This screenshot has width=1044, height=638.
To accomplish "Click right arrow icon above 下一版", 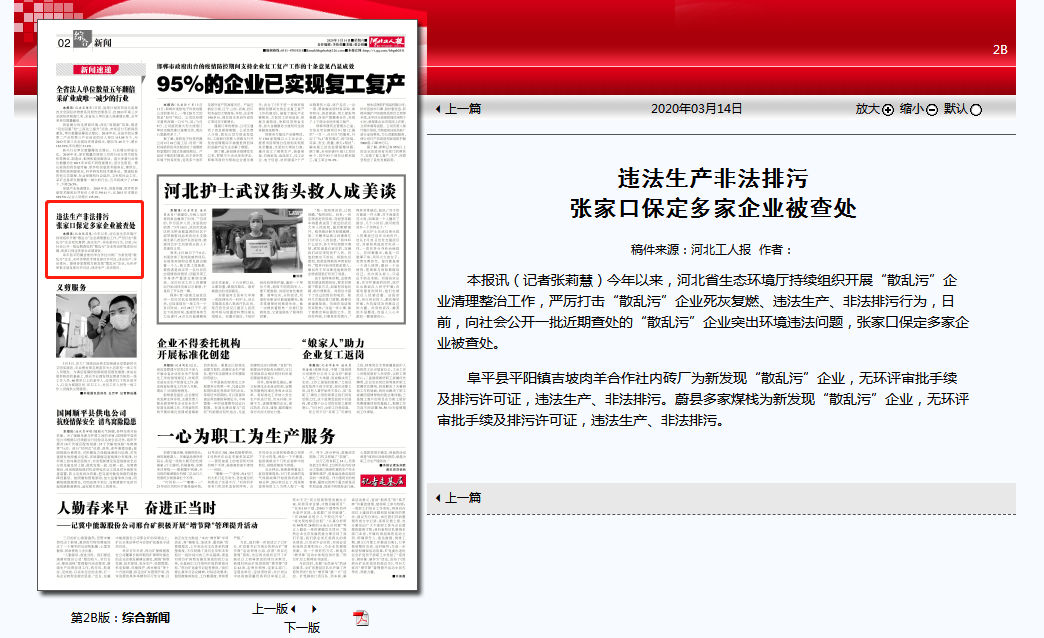I will point(314,609).
